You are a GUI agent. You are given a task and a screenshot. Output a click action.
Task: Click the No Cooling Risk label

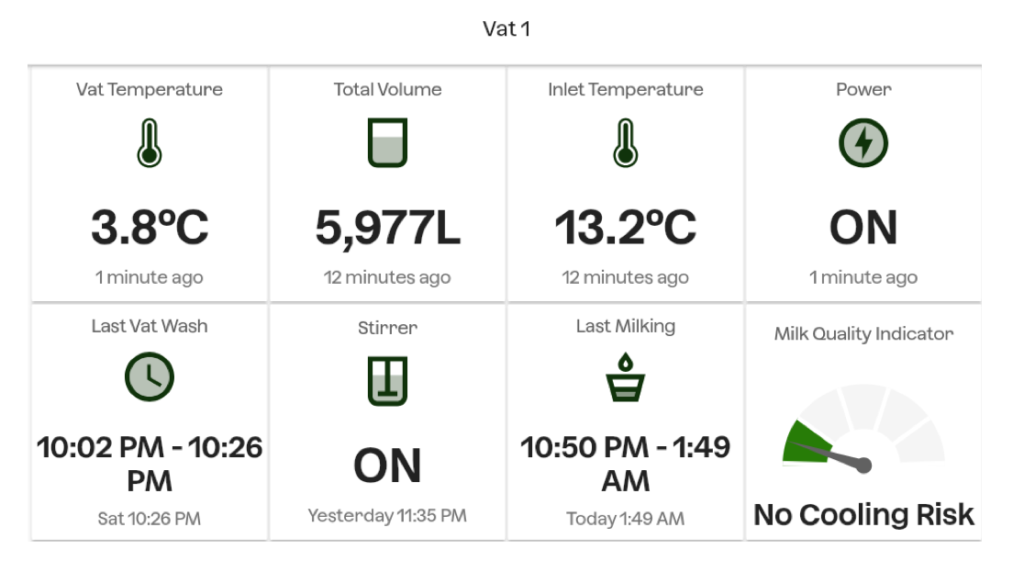863,515
